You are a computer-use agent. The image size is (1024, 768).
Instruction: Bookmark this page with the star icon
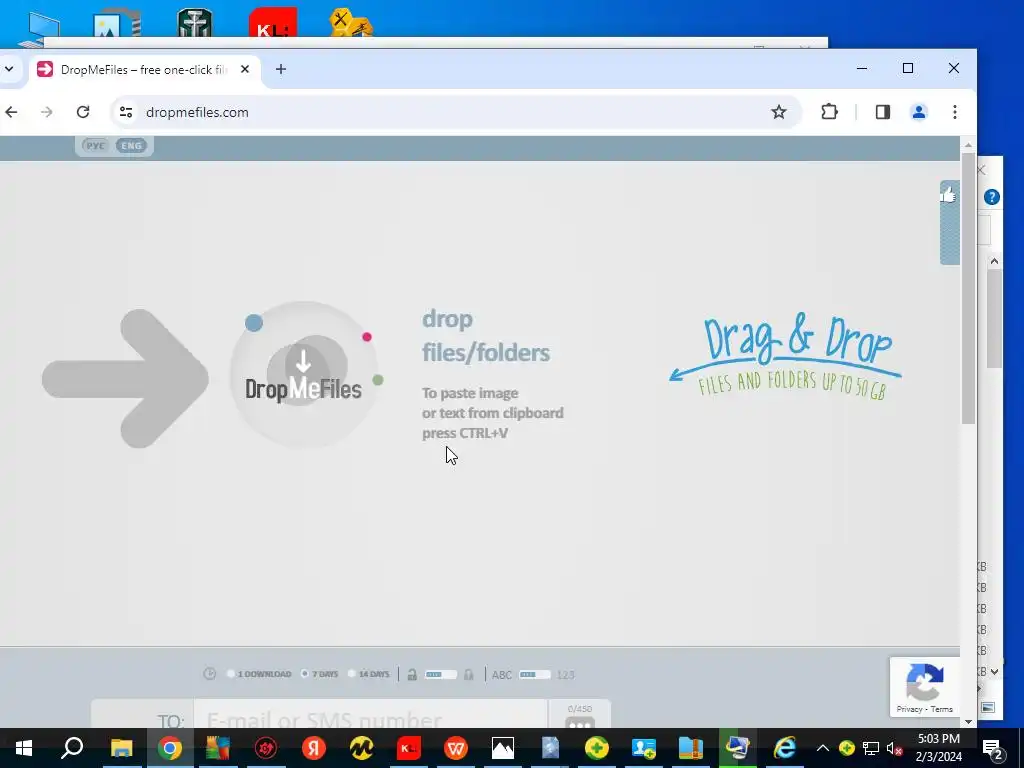(778, 112)
